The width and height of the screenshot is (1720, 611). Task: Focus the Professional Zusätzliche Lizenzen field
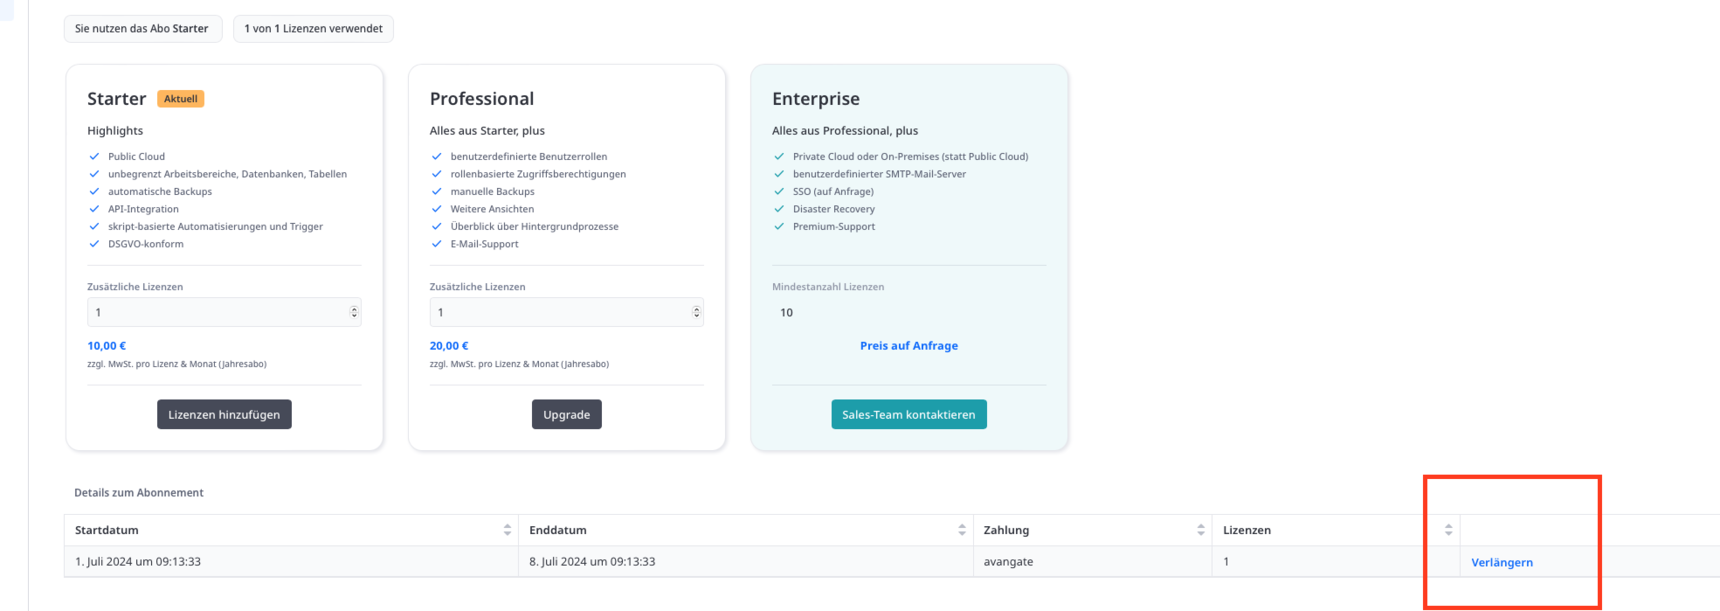(567, 312)
